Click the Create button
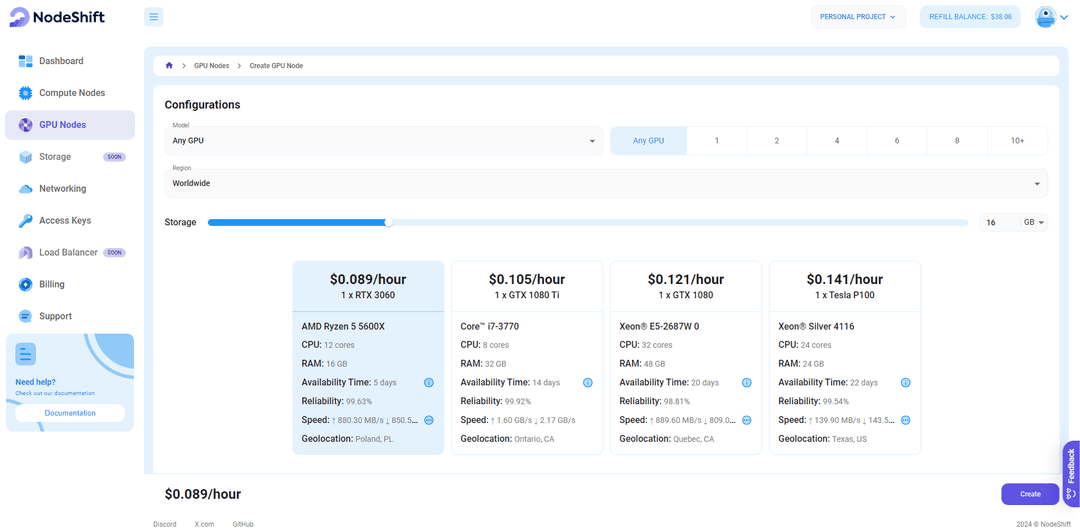The width and height of the screenshot is (1080, 531). (1030, 494)
